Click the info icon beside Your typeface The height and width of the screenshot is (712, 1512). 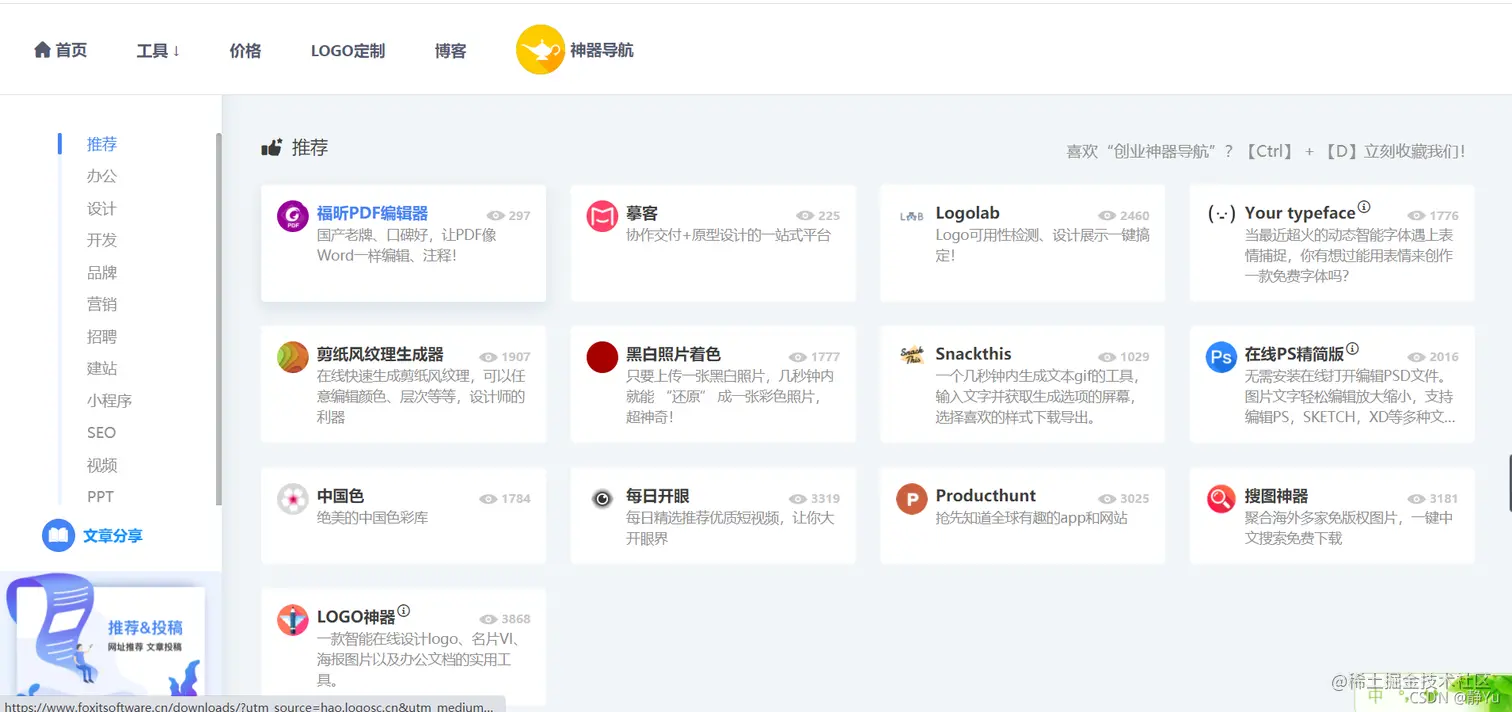pyautogui.click(x=1364, y=207)
